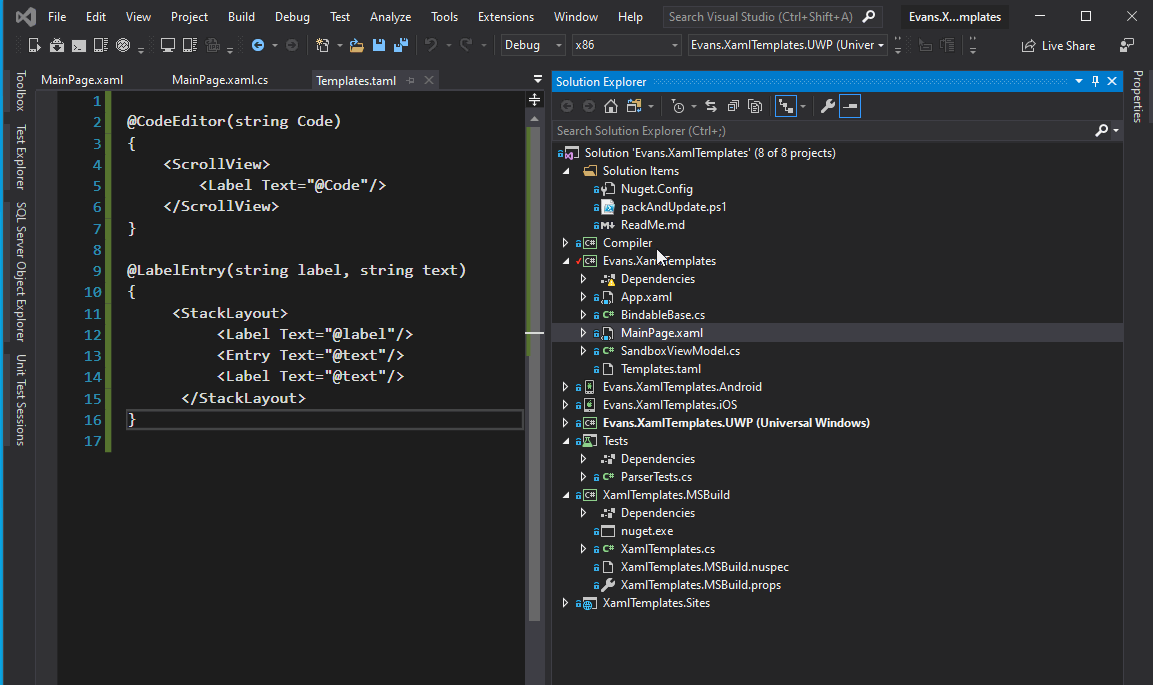Toggle auto-hide pin on Solution Explorer
Image resolution: width=1153 pixels, height=685 pixels.
pyautogui.click(x=1095, y=82)
